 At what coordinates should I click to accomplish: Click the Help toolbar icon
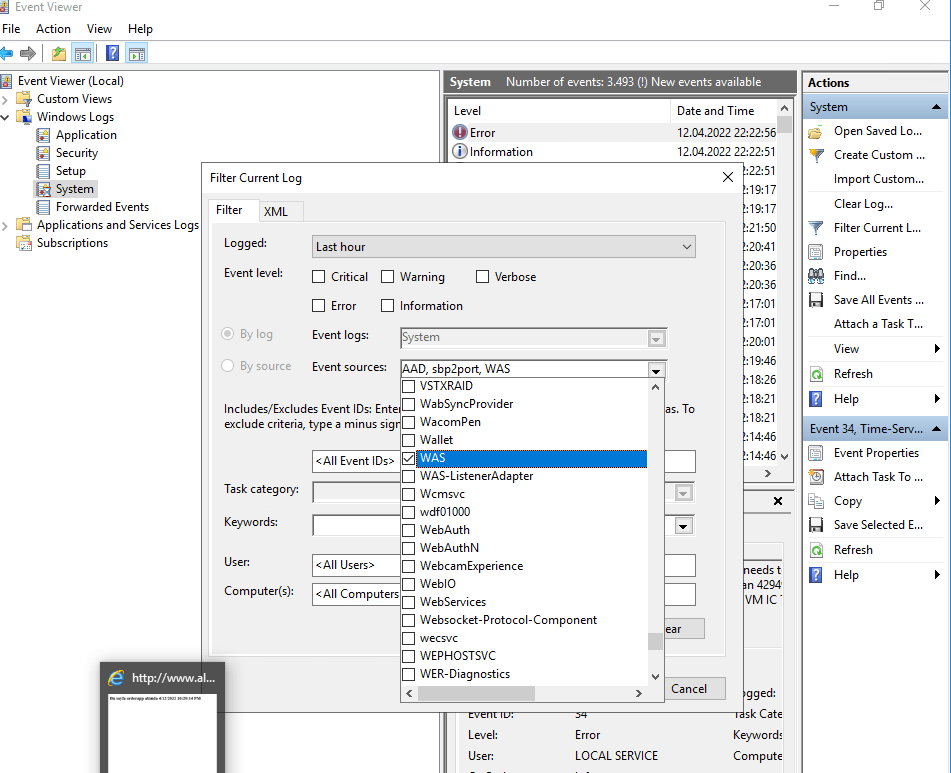click(x=113, y=54)
